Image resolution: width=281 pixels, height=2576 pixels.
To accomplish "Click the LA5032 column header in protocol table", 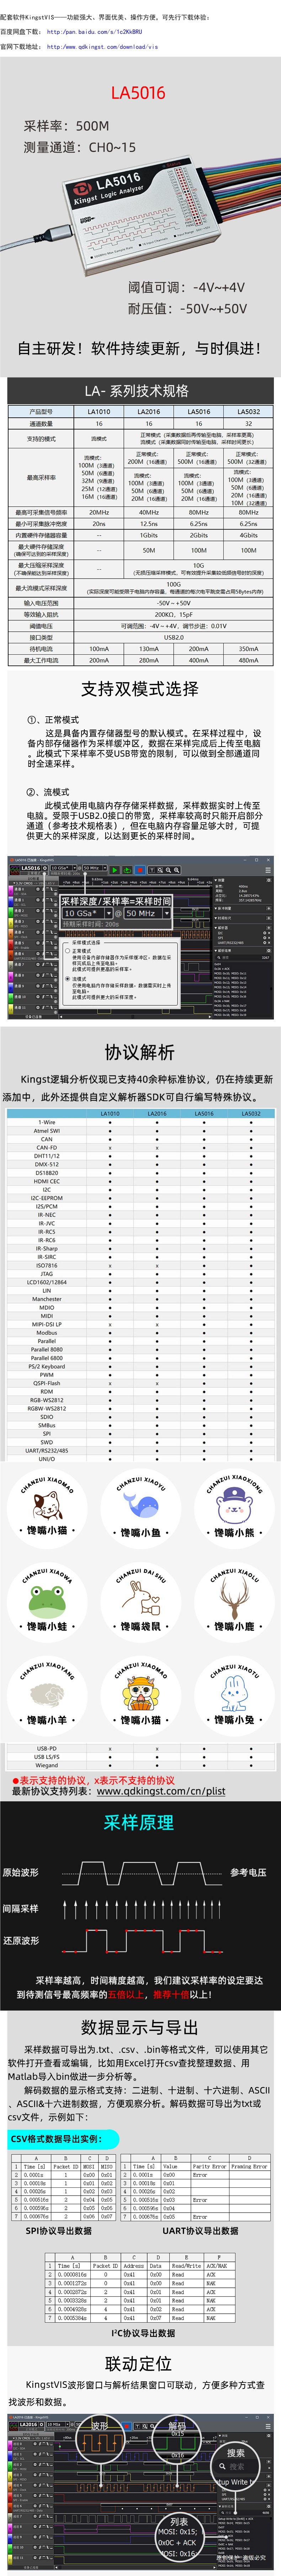I will [250, 1113].
